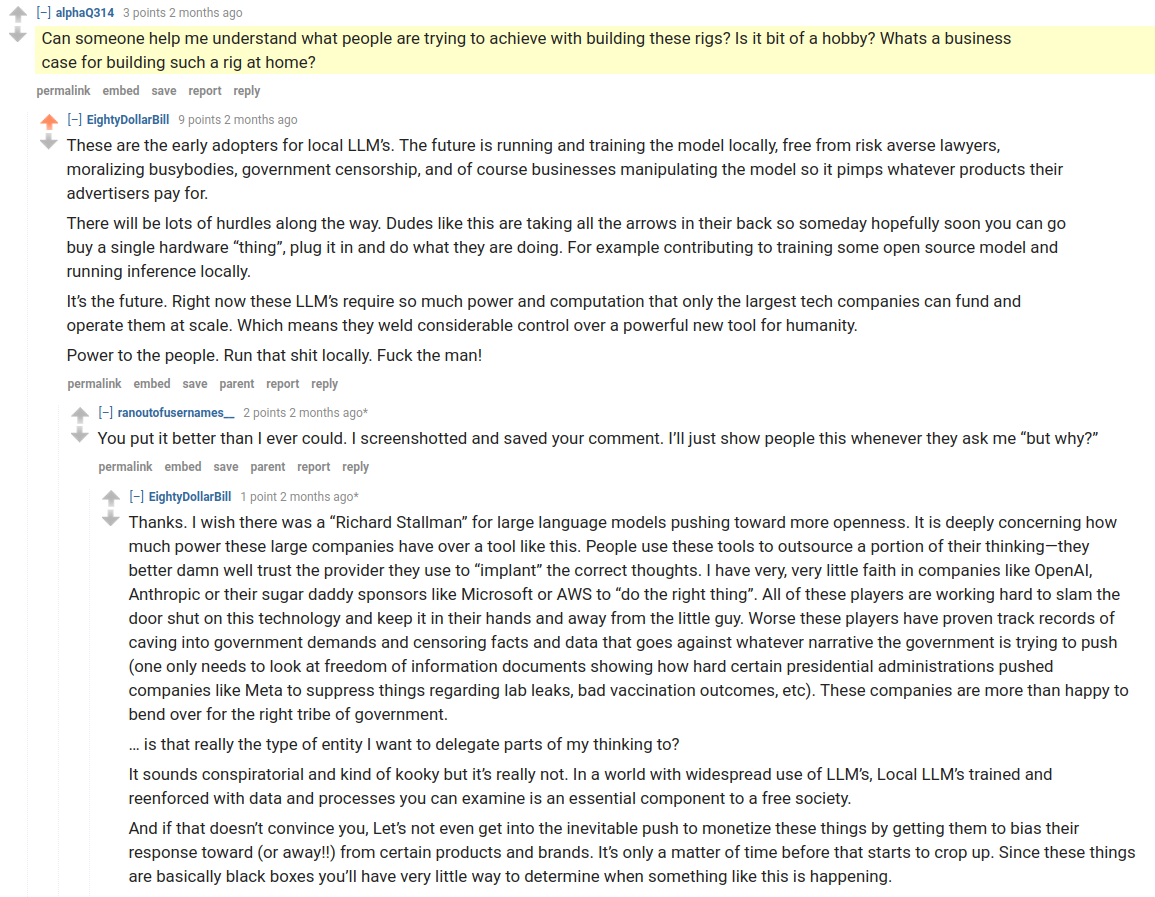Downvote EightyDollarBill's 1-point reply
Image resolution: width=1155 pixels, height=897 pixels.
click(110, 519)
